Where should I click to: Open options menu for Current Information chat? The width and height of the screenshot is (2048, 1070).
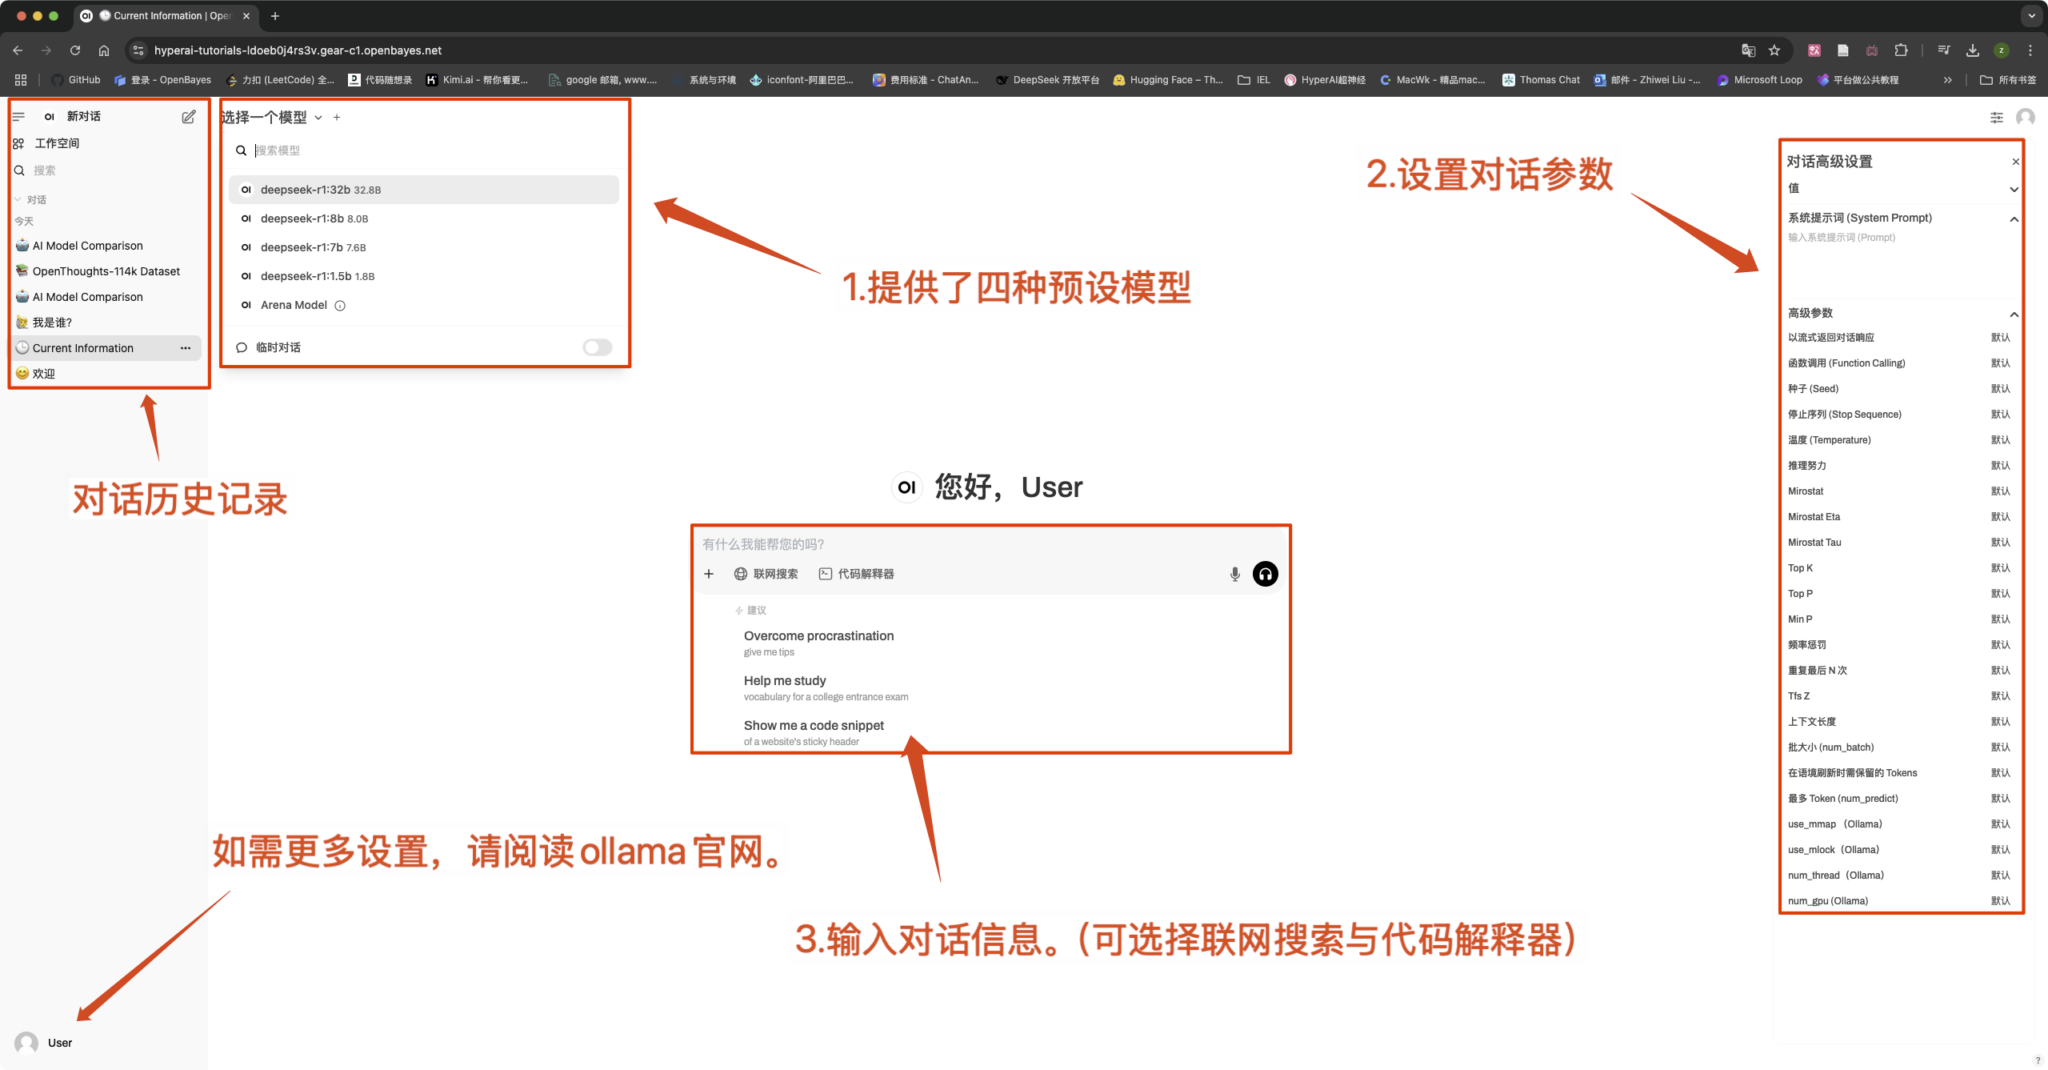pyautogui.click(x=185, y=348)
